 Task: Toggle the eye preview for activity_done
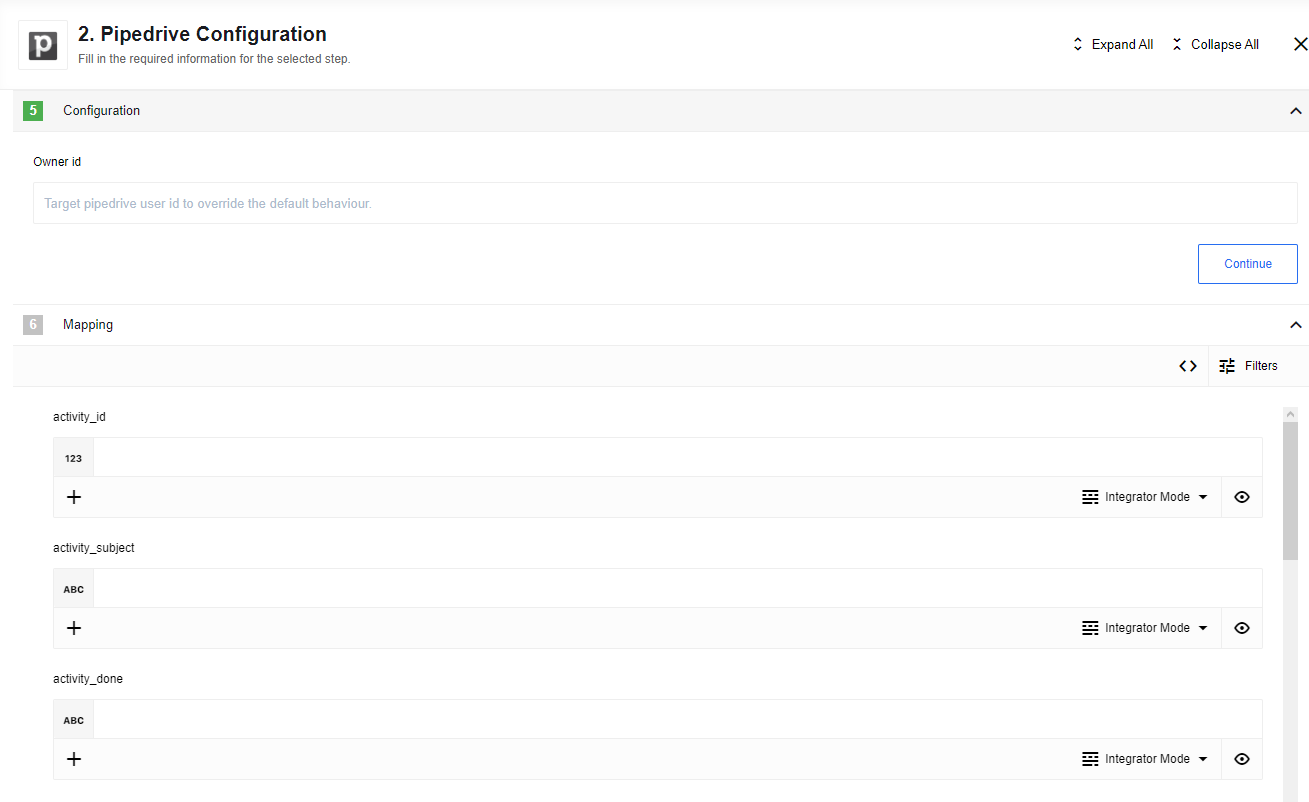pos(1242,759)
